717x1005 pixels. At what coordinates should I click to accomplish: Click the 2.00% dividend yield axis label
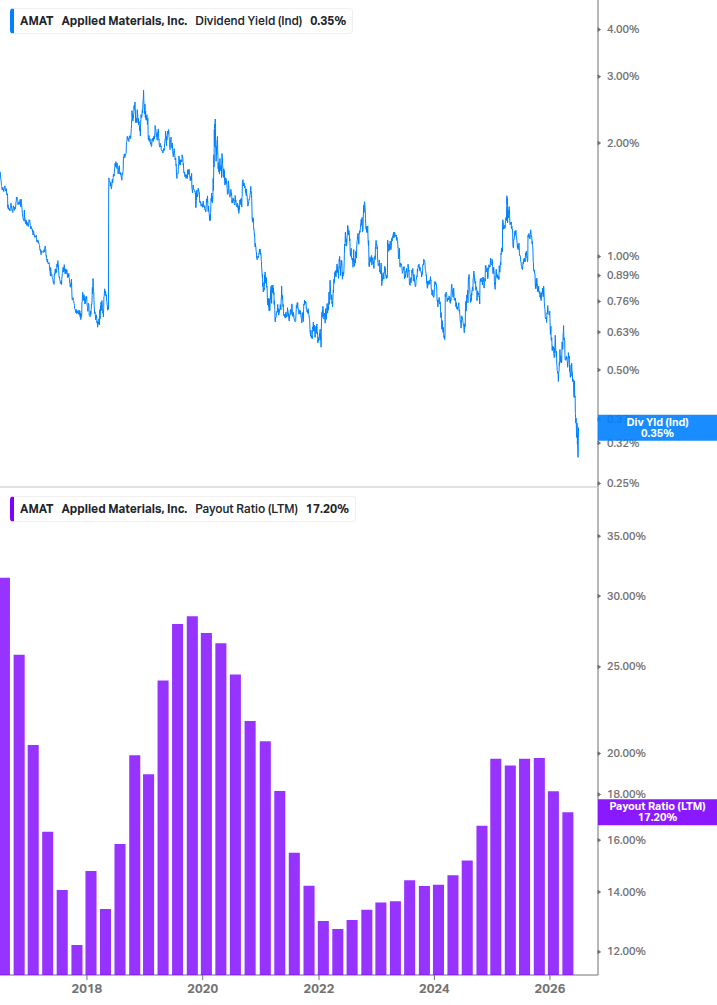pyautogui.click(x=623, y=144)
